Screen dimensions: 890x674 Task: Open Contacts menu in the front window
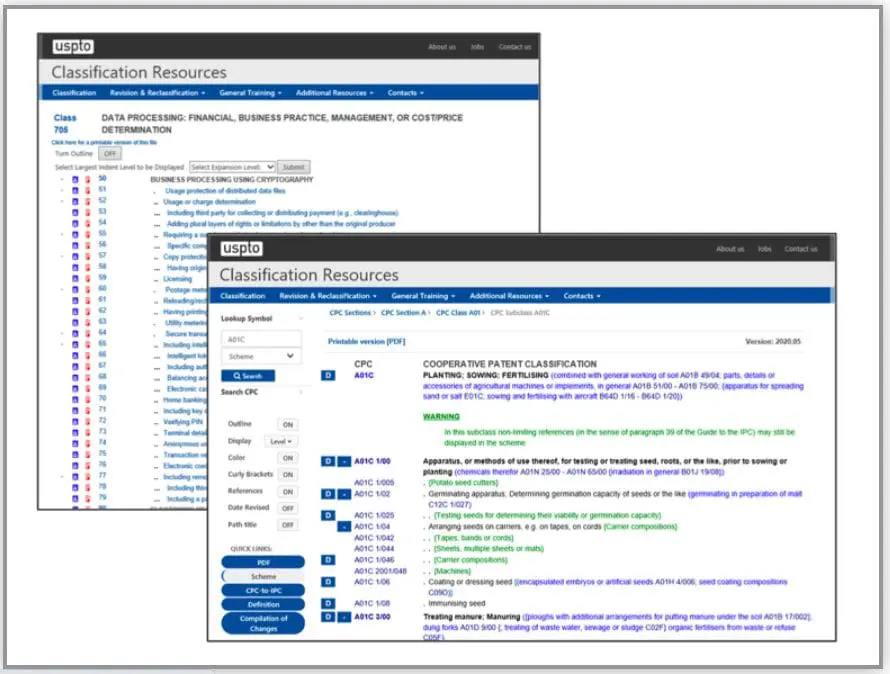582,296
